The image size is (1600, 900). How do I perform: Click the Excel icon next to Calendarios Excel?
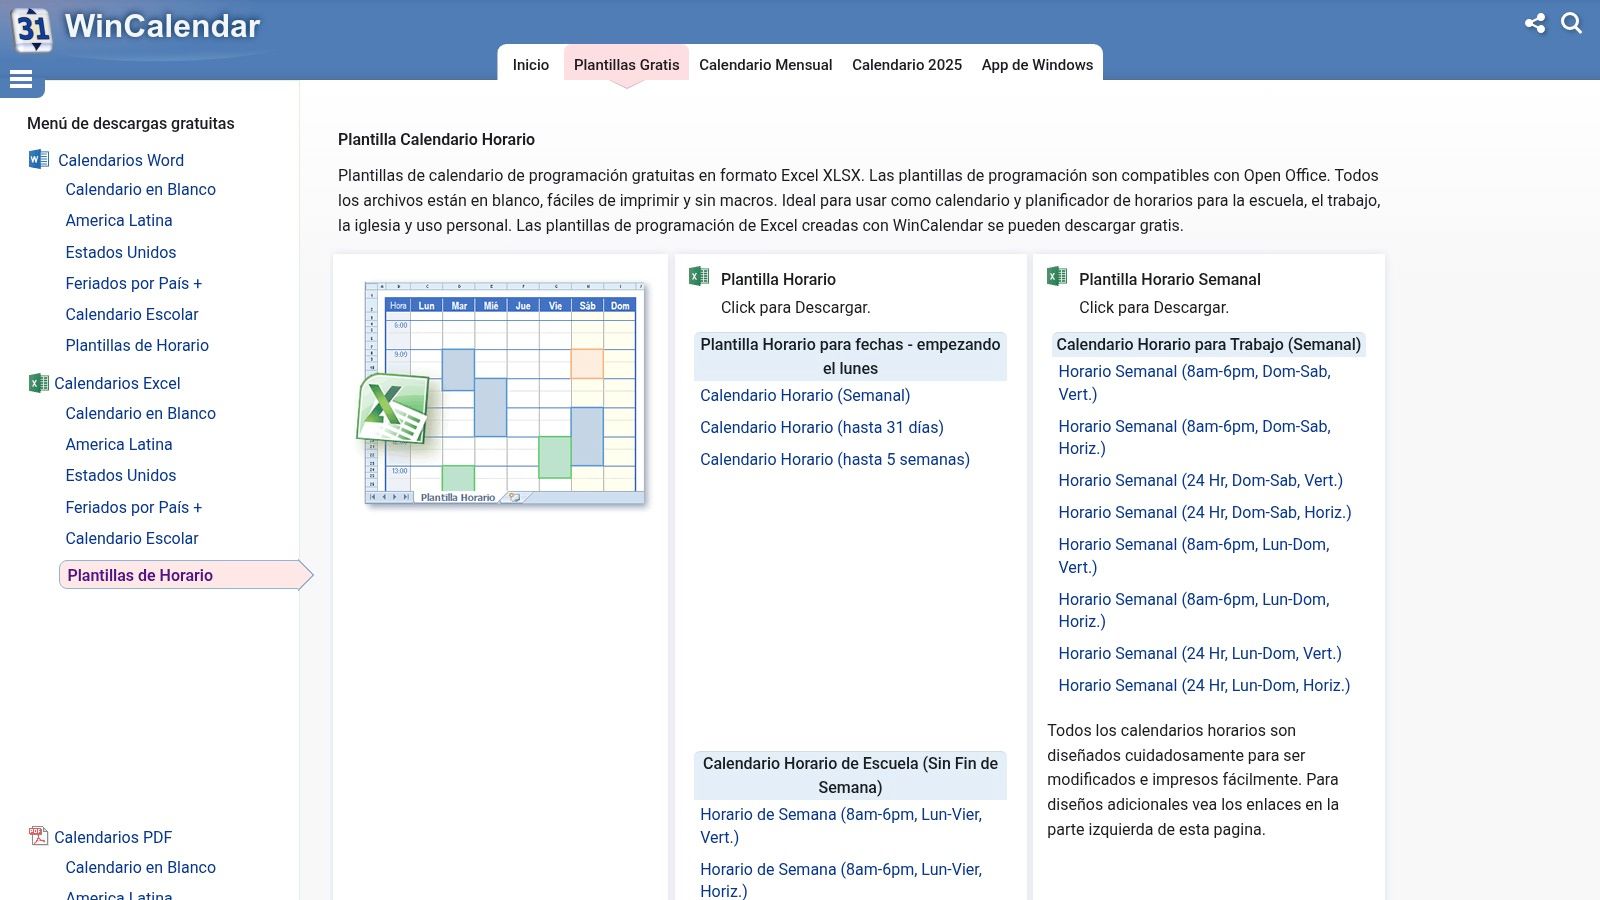(37, 383)
